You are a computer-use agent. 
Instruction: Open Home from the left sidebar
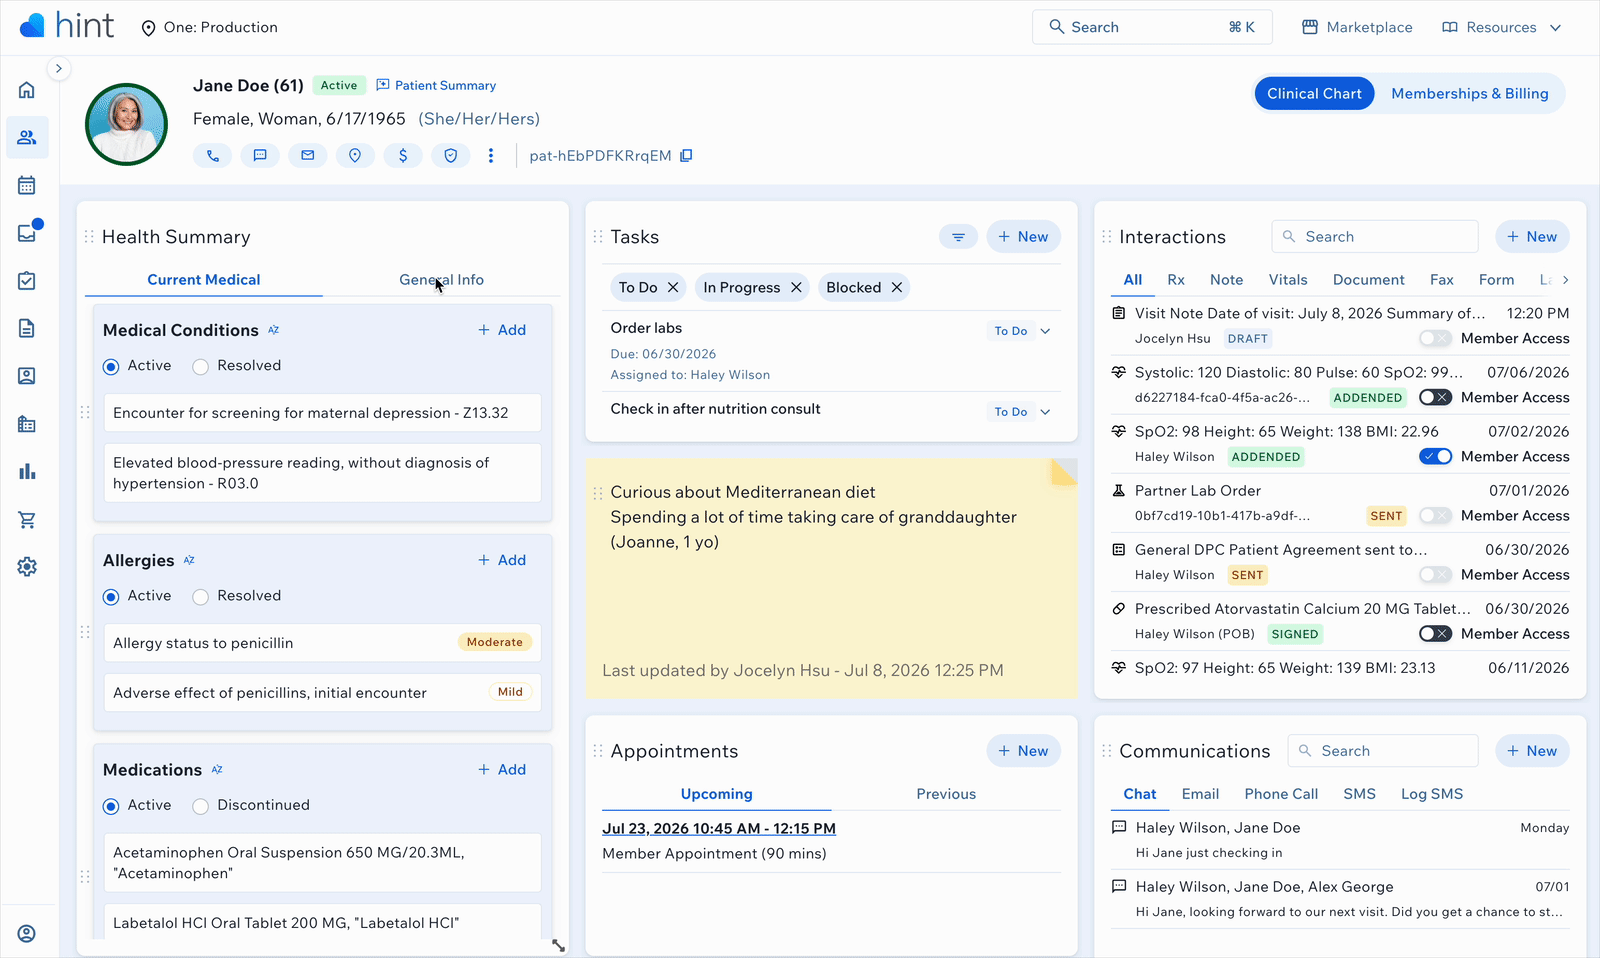point(27,90)
